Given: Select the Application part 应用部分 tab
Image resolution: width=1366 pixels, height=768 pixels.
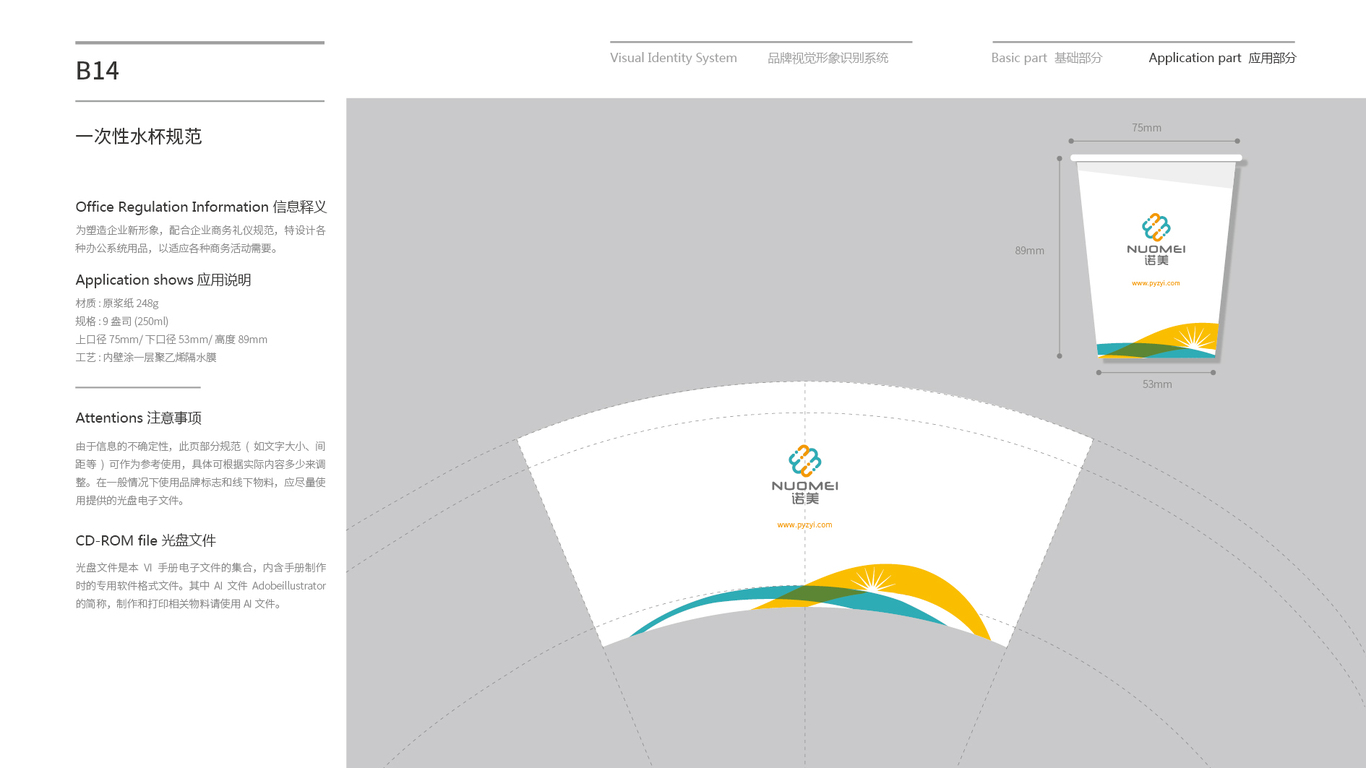Looking at the screenshot, I should 1222,58.
